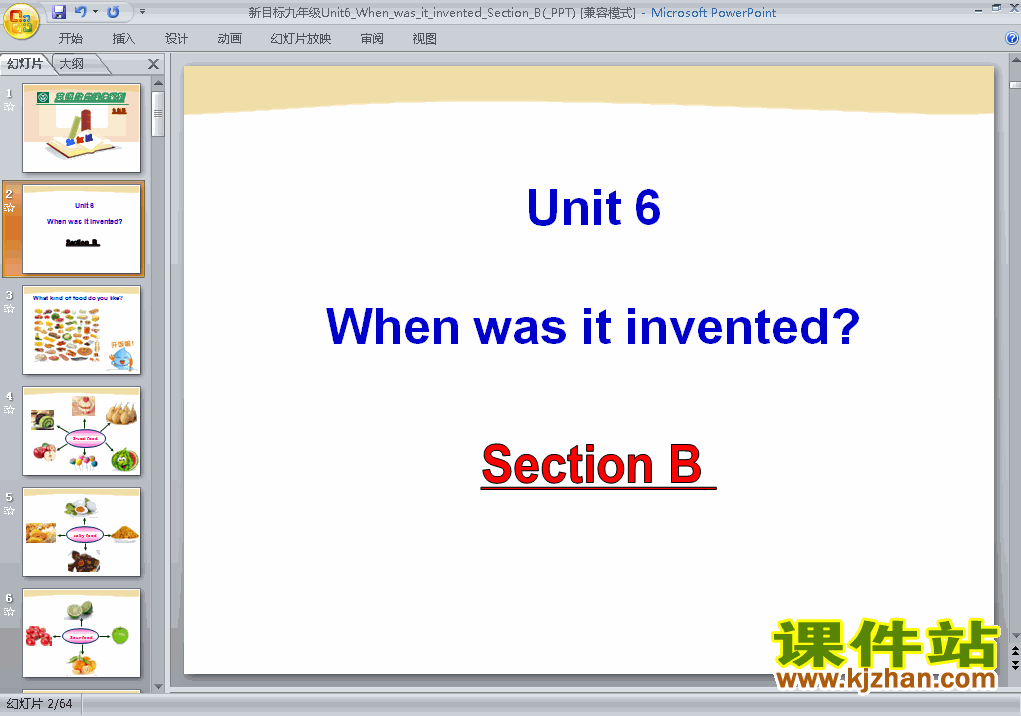Image resolution: width=1021 pixels, height=716 pixels.
Task: Open the Office button menu
Action: (21, 21)
